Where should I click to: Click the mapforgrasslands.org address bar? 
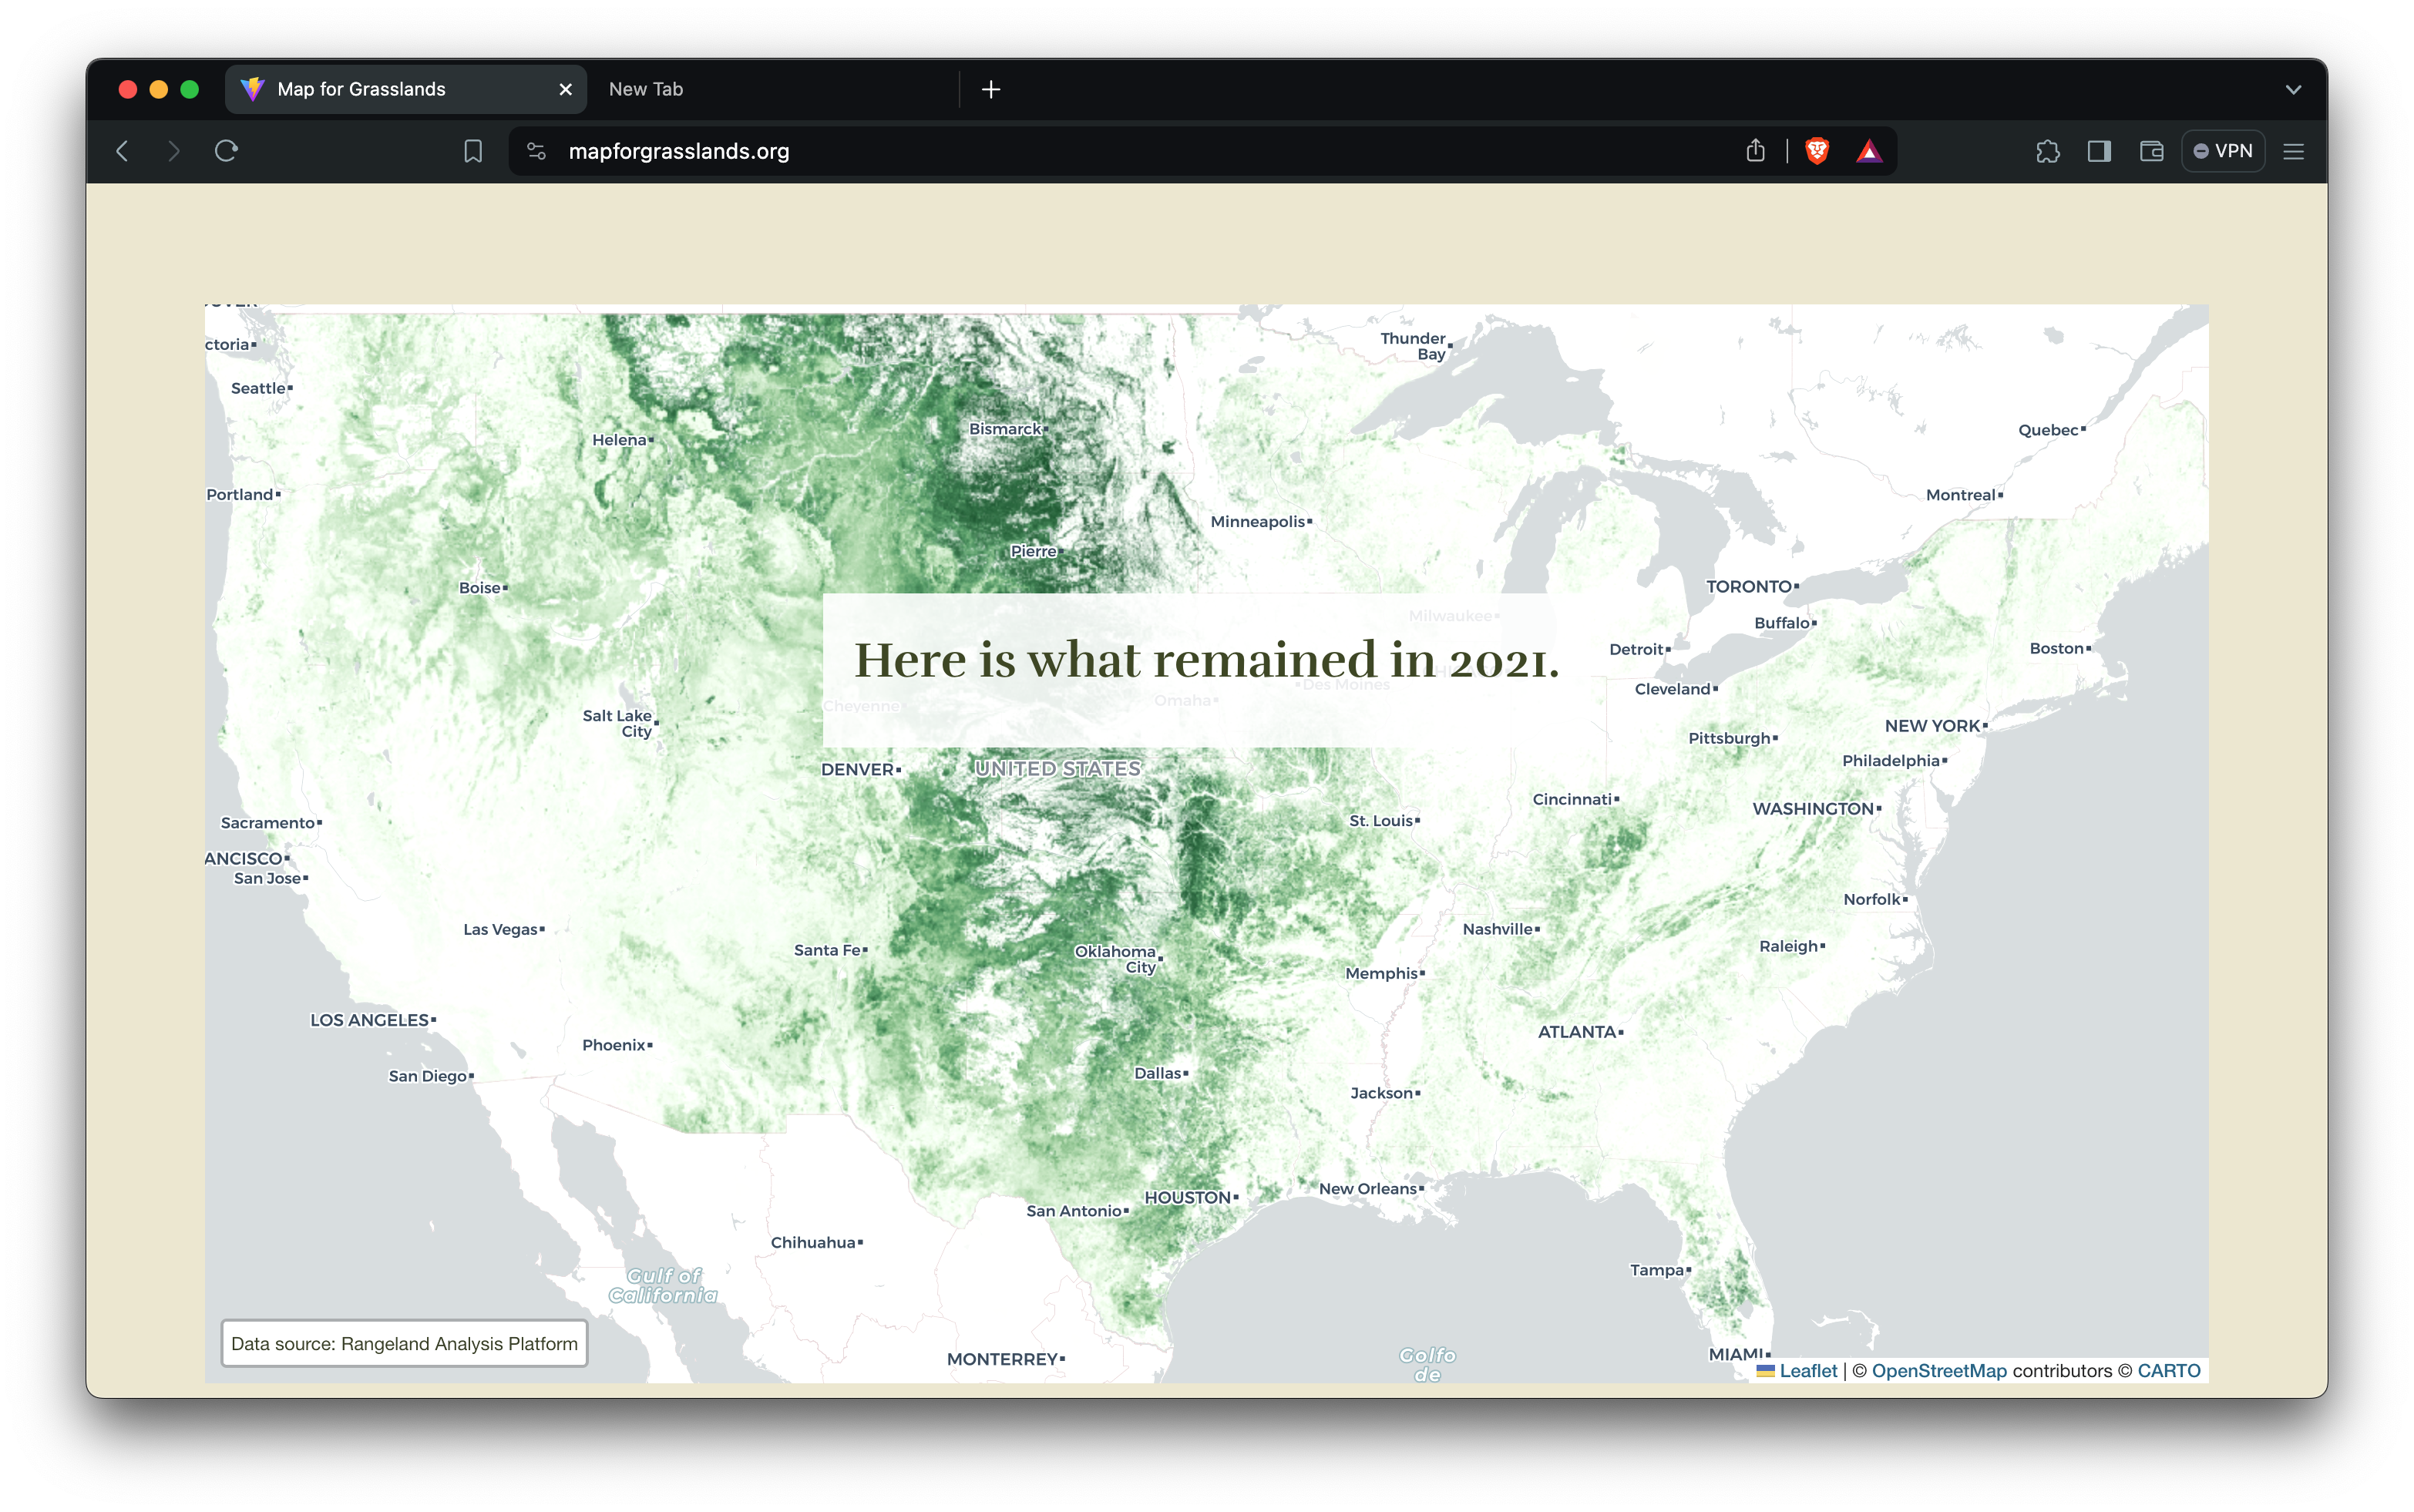(678, 151)
